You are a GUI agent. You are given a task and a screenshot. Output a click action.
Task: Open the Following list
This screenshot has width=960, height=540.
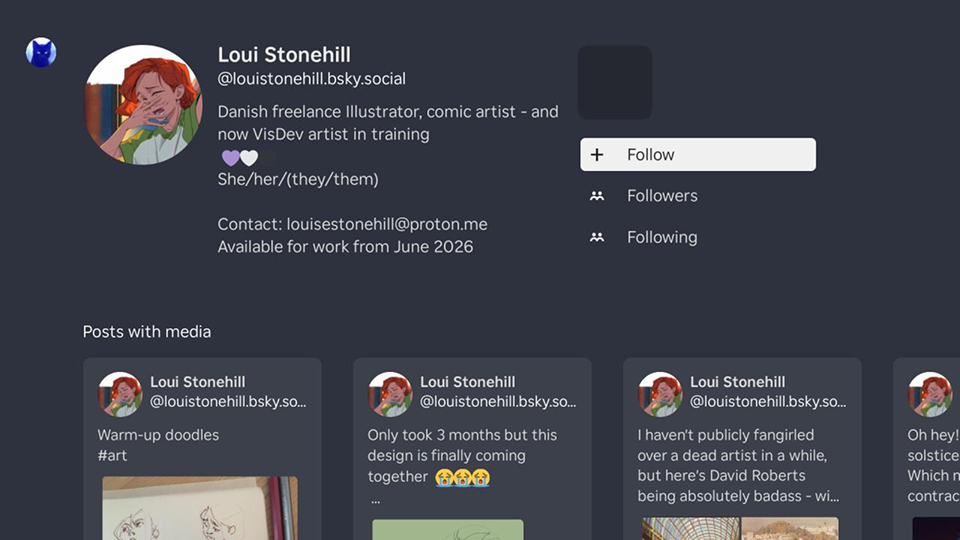coord(662,238)
